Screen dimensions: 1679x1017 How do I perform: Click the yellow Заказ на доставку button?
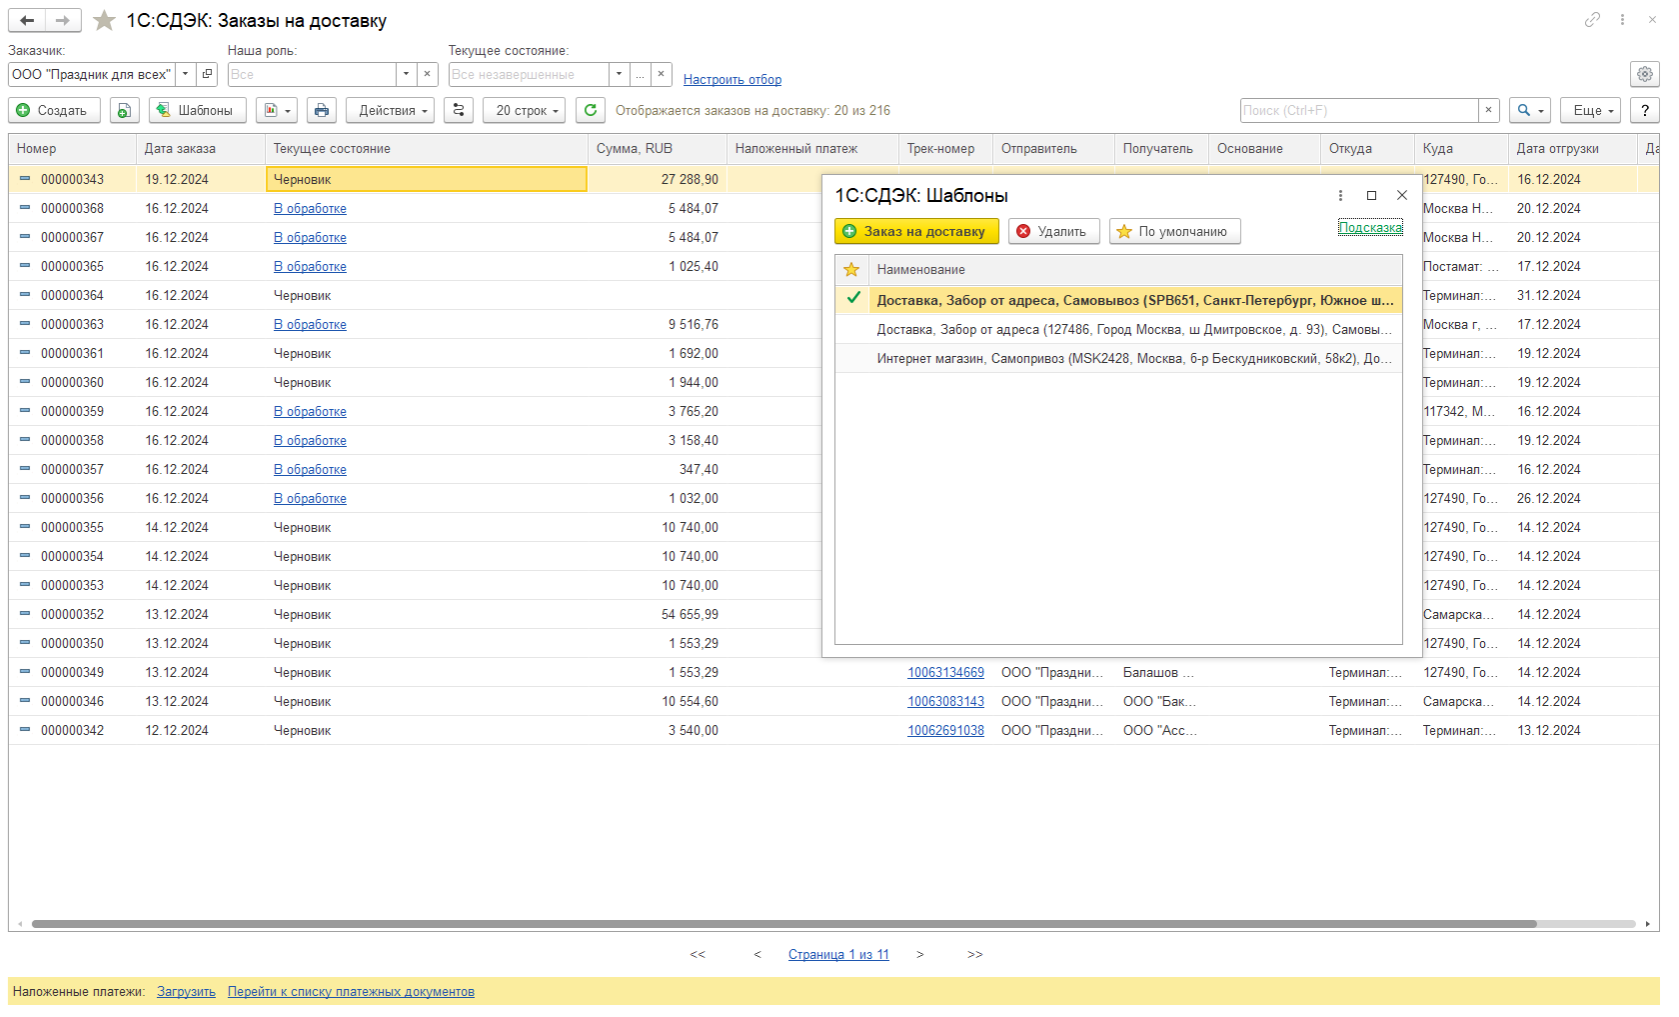pos(917,231)
